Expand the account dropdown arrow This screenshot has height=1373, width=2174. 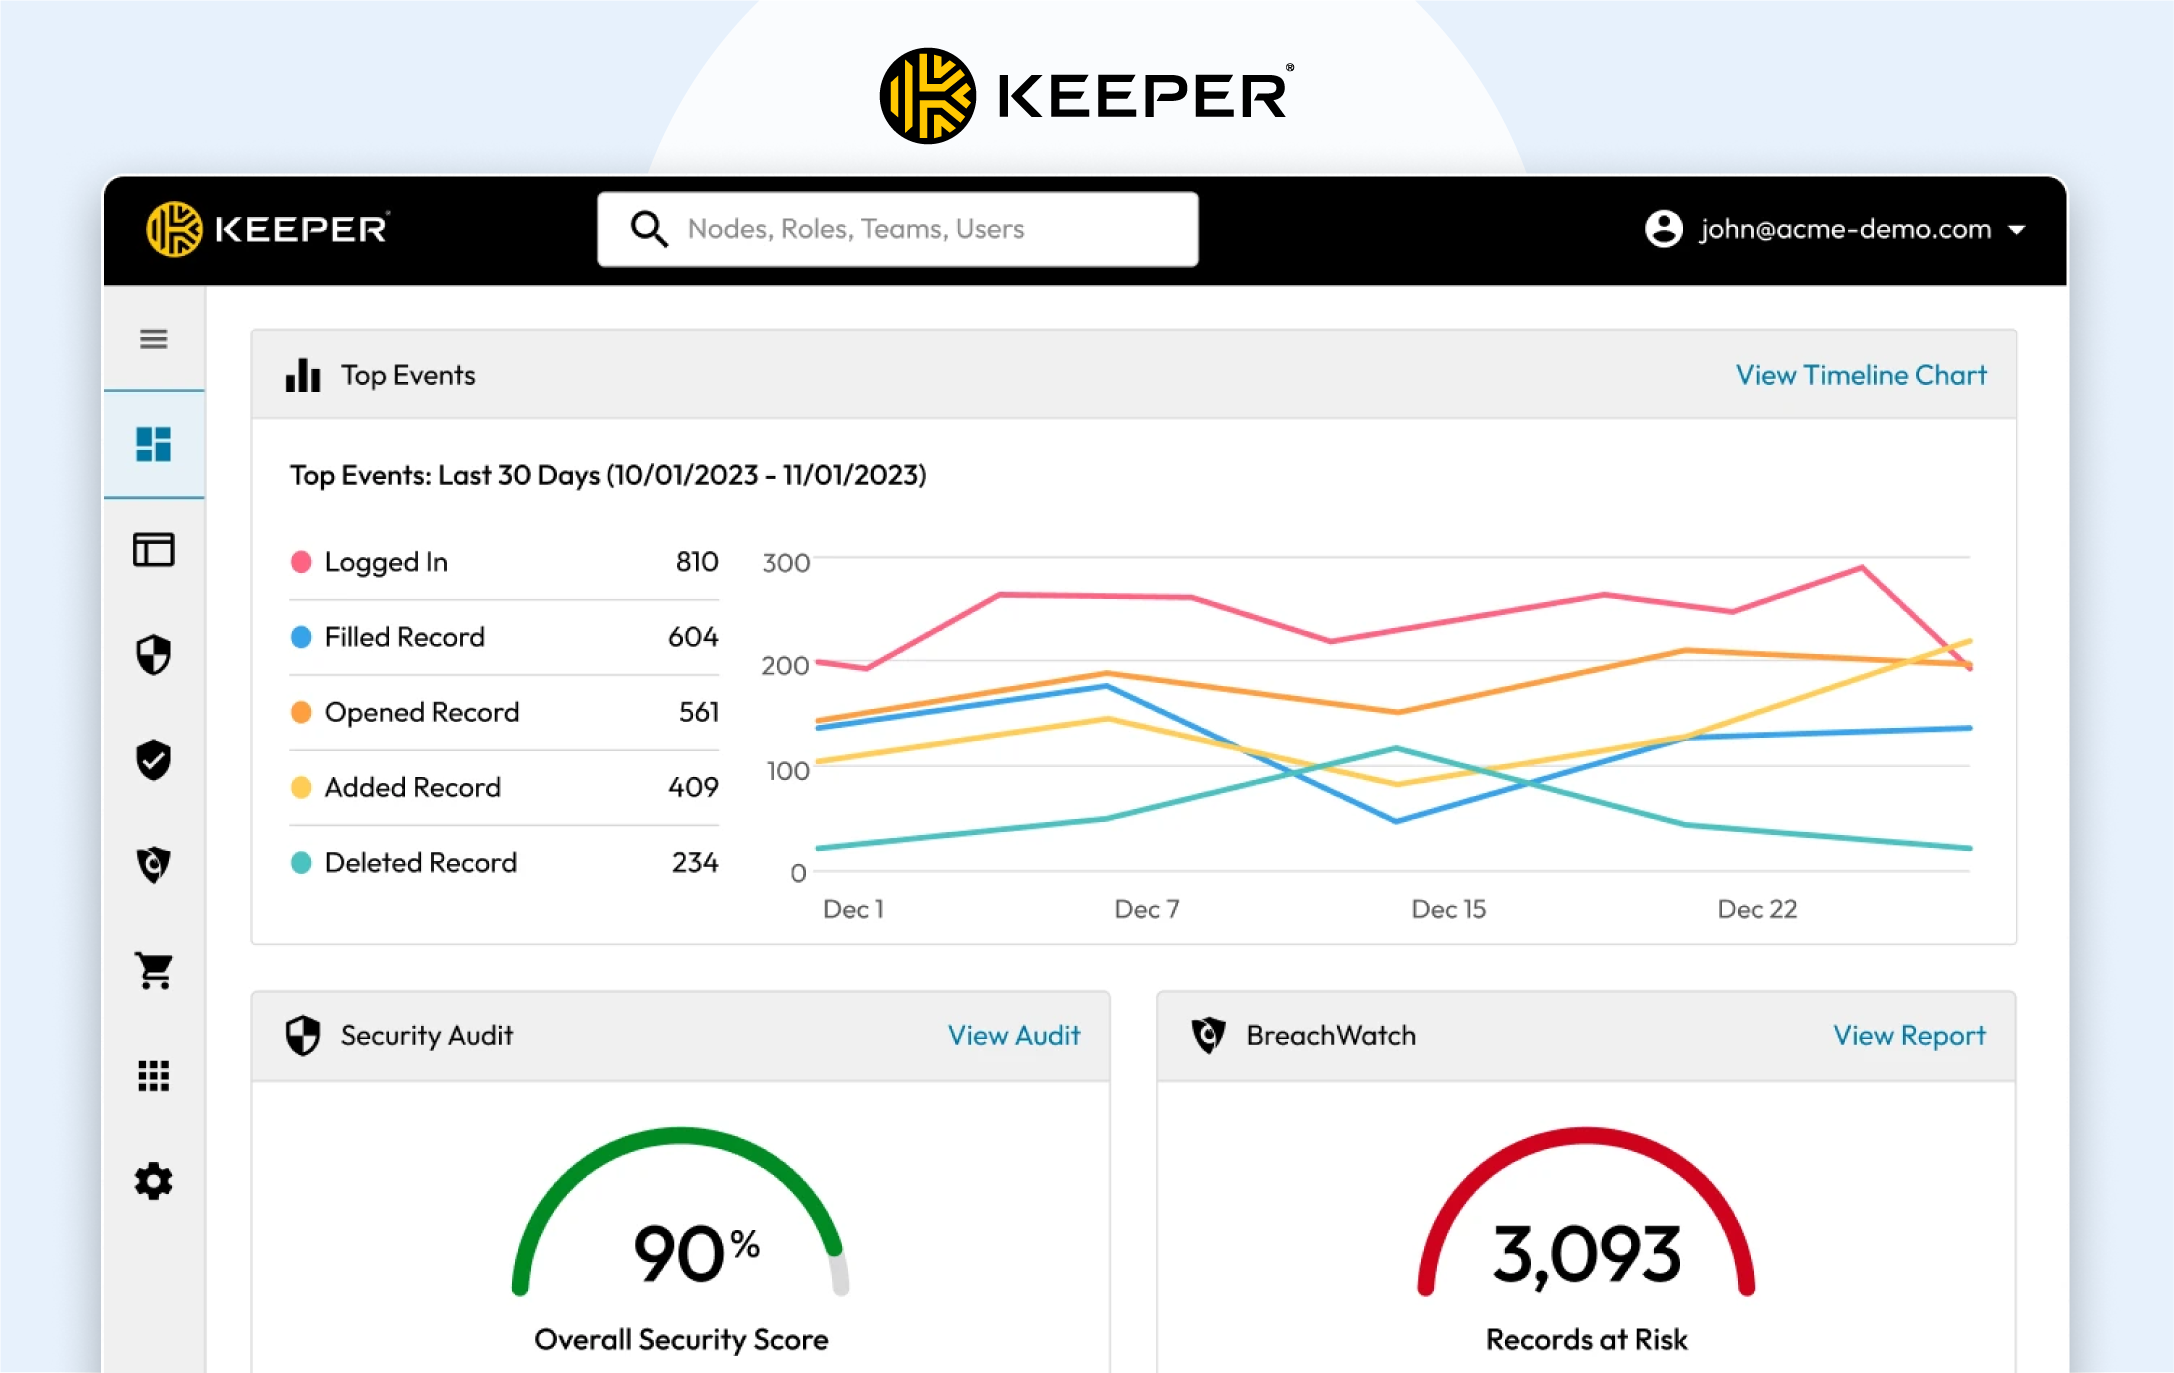click(2017, 230)
